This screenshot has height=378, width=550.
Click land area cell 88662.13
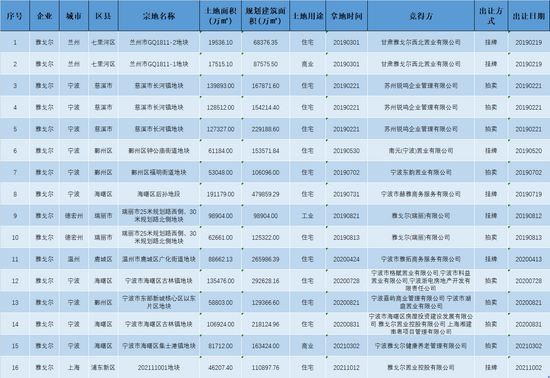pyautogui.click(x=220, y=259)
